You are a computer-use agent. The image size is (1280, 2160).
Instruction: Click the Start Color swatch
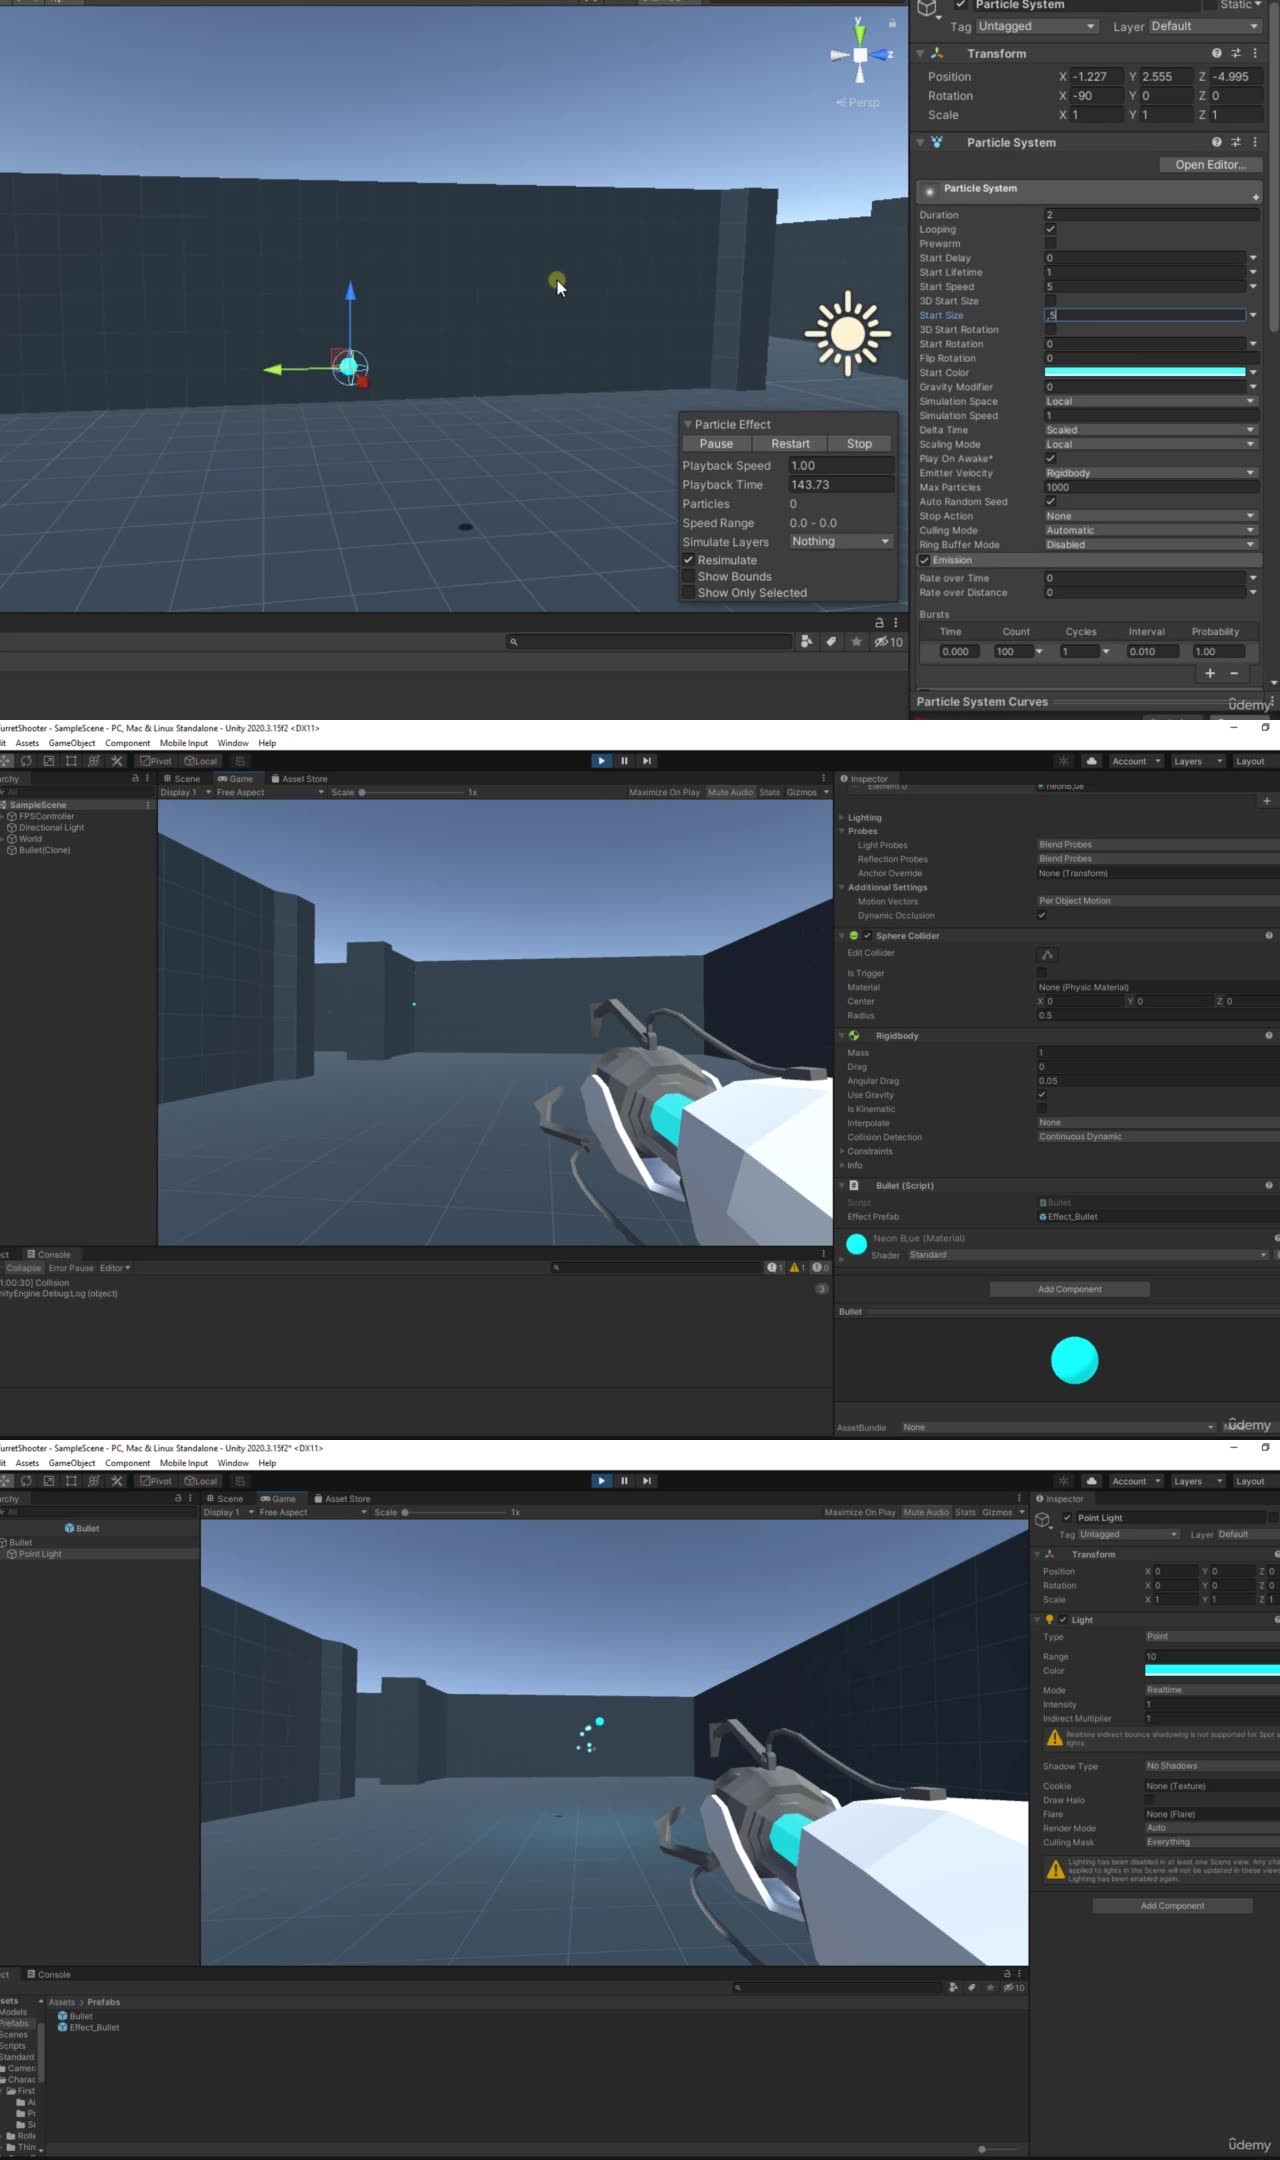[x=1144, y=372]
